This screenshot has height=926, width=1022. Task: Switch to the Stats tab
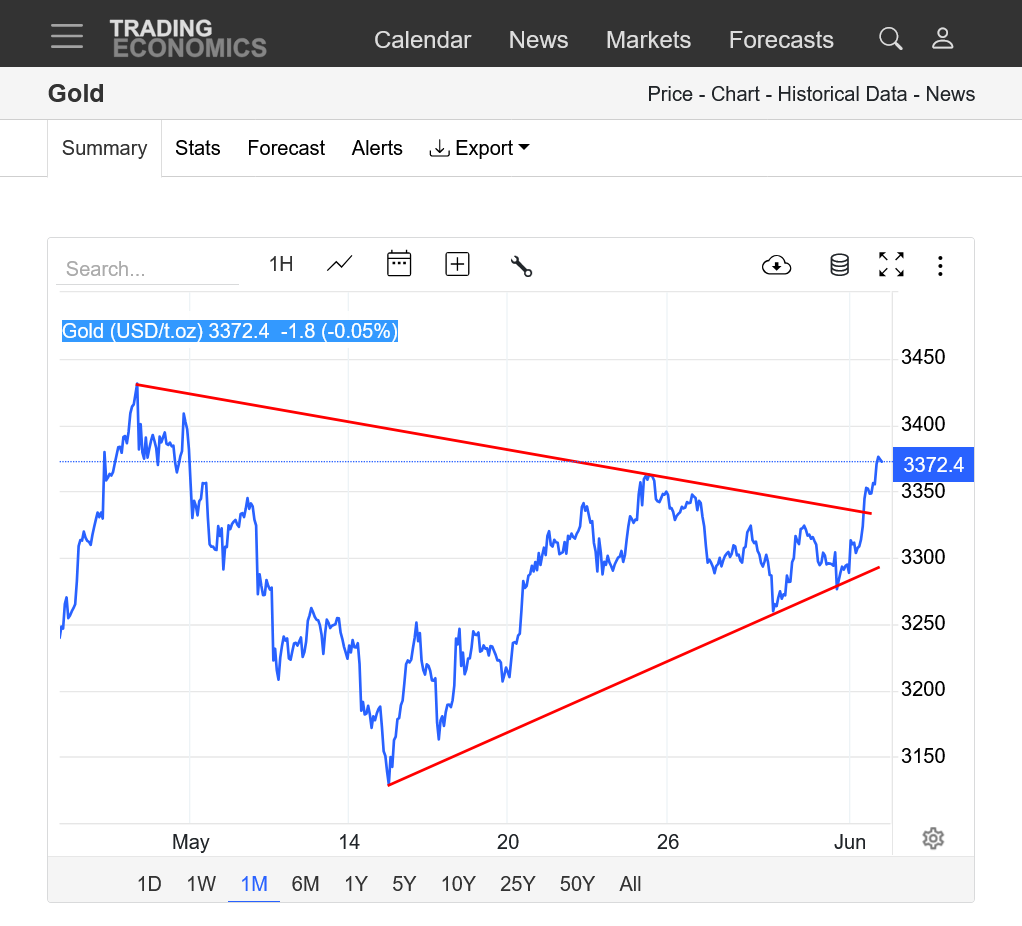pos(197,148)
